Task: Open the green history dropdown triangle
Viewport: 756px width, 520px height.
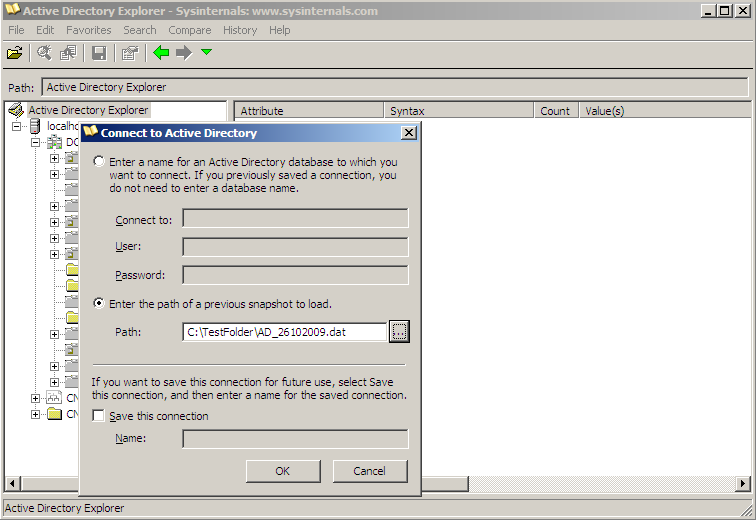Action: (x=206, y=52)
